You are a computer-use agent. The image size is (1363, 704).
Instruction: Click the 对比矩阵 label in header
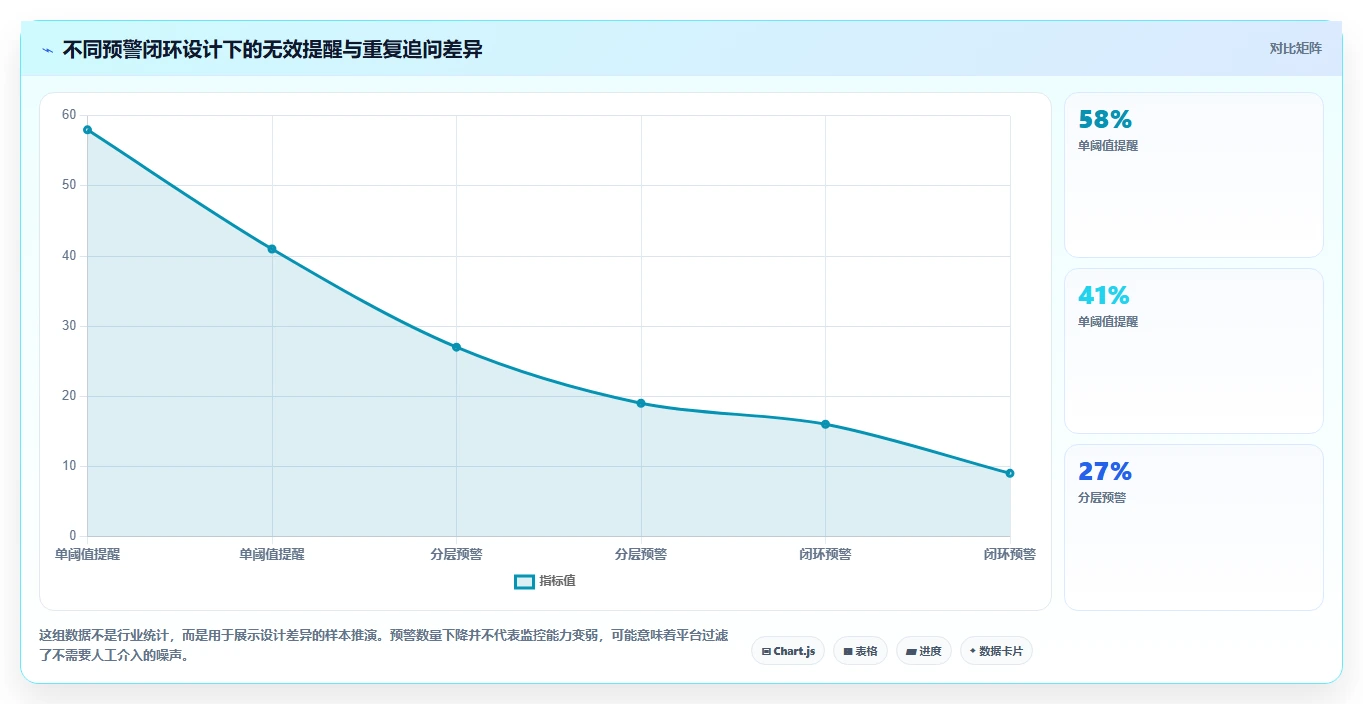point(1295,49)
